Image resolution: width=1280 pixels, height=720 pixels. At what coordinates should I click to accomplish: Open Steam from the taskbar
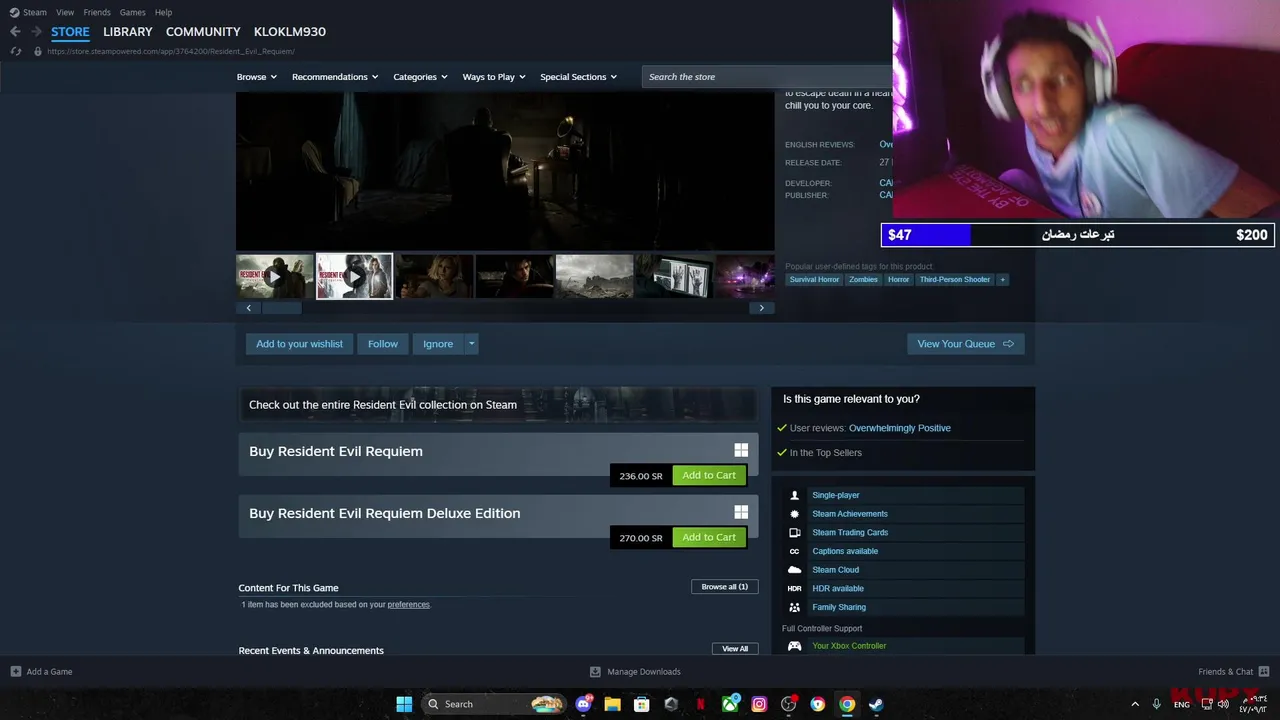pos(876,704)
